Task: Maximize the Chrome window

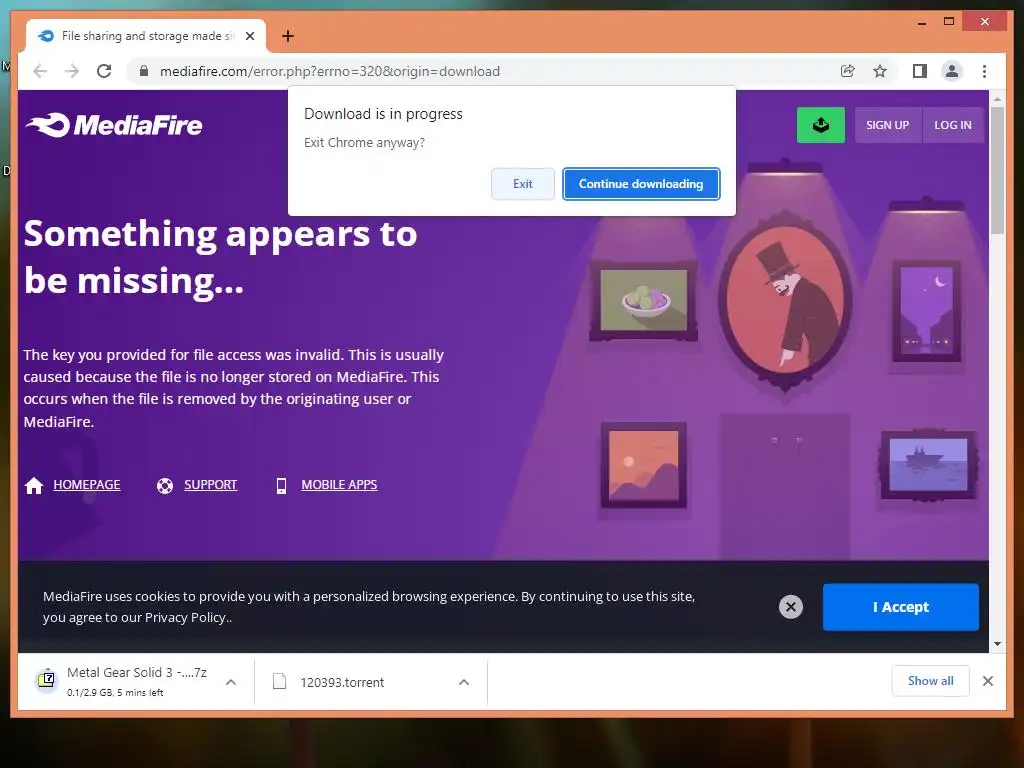Action: point(949,22)
